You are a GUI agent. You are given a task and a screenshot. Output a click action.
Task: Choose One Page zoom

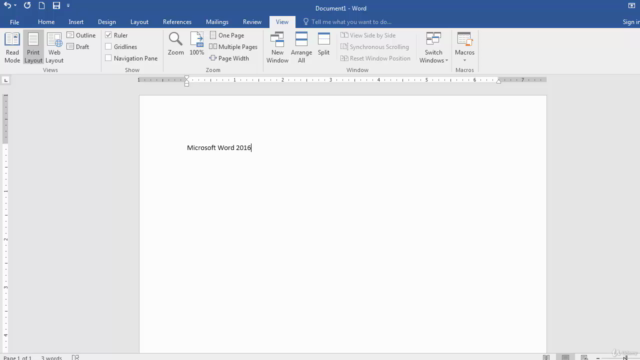227,36
